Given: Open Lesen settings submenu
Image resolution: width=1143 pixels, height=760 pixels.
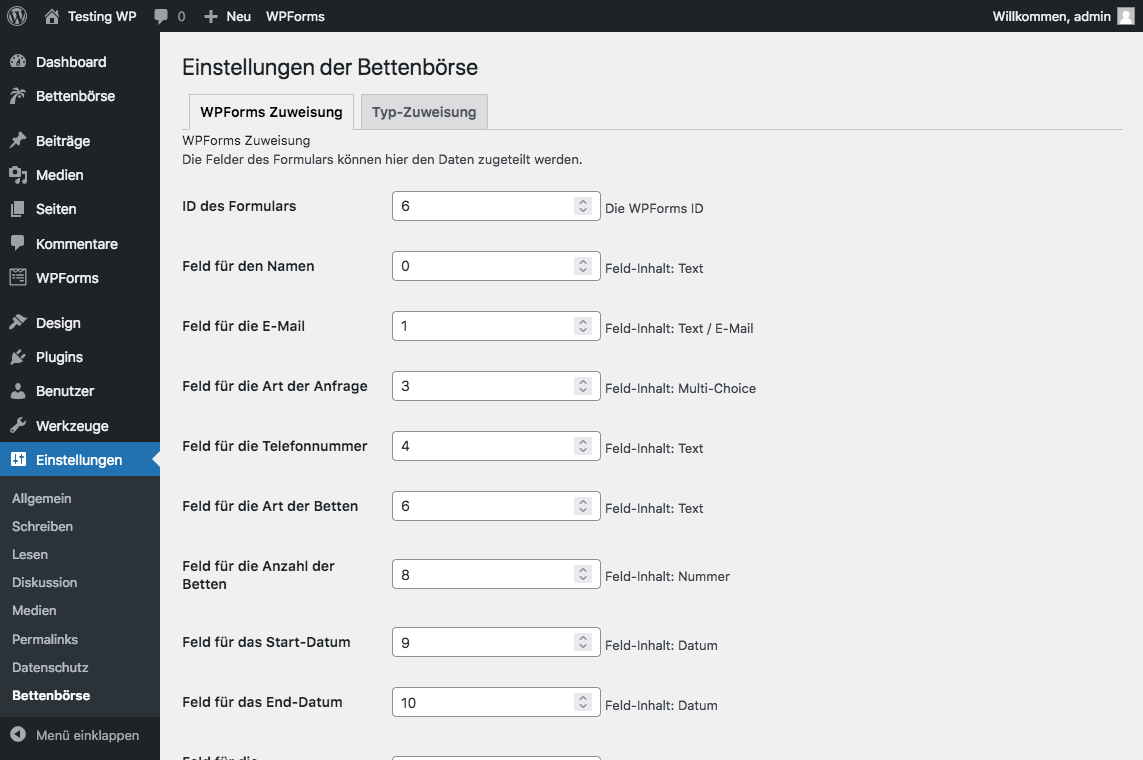Looking at the screenshot, I should [30, 555].
